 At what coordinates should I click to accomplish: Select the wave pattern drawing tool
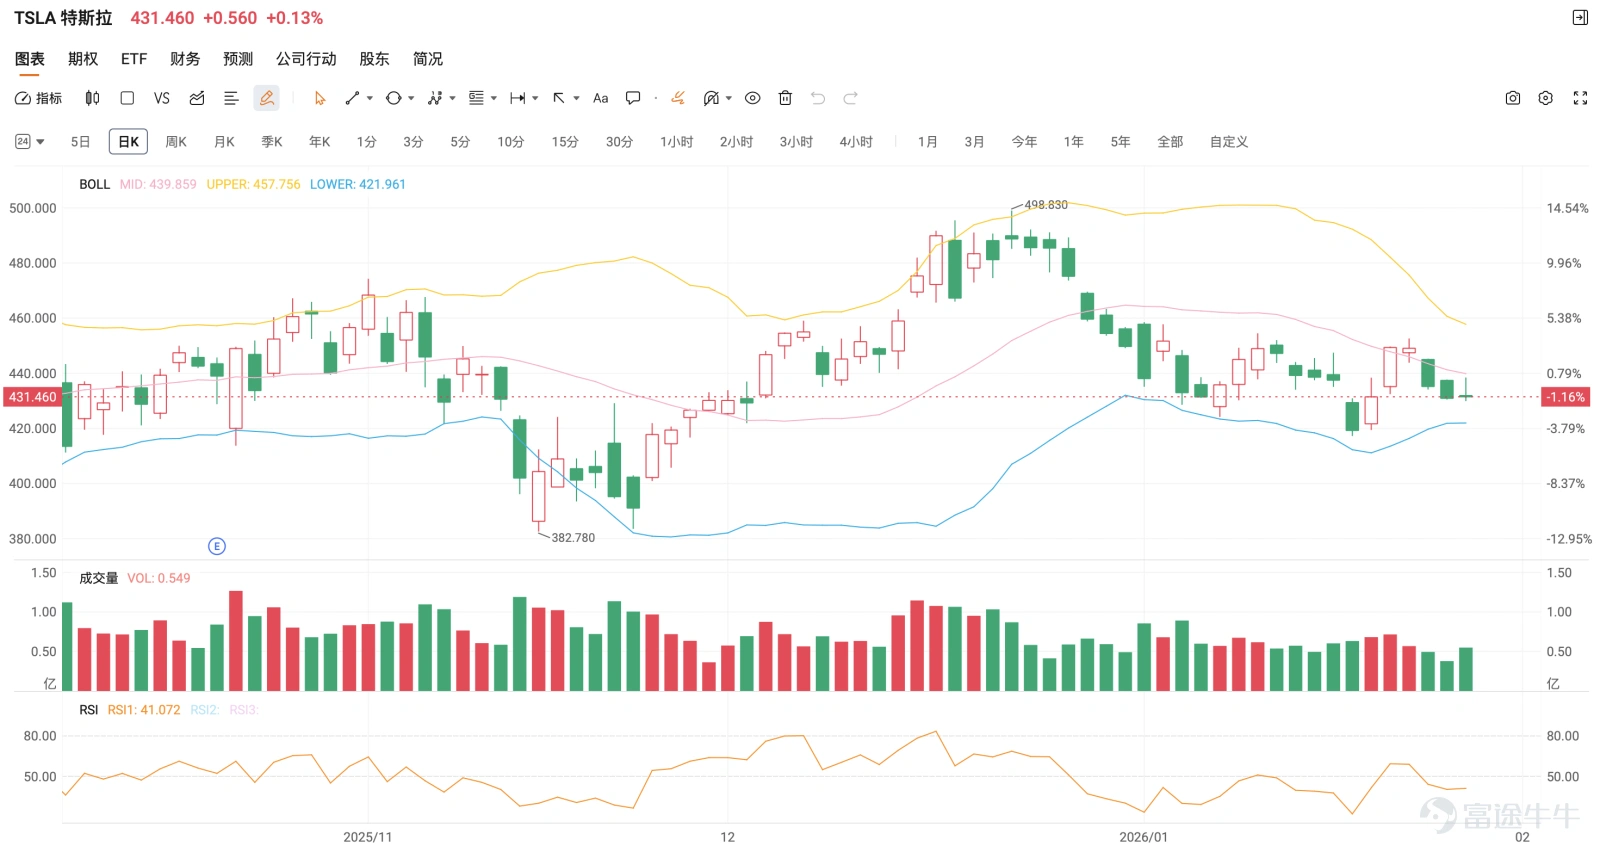tap(435, 98)
